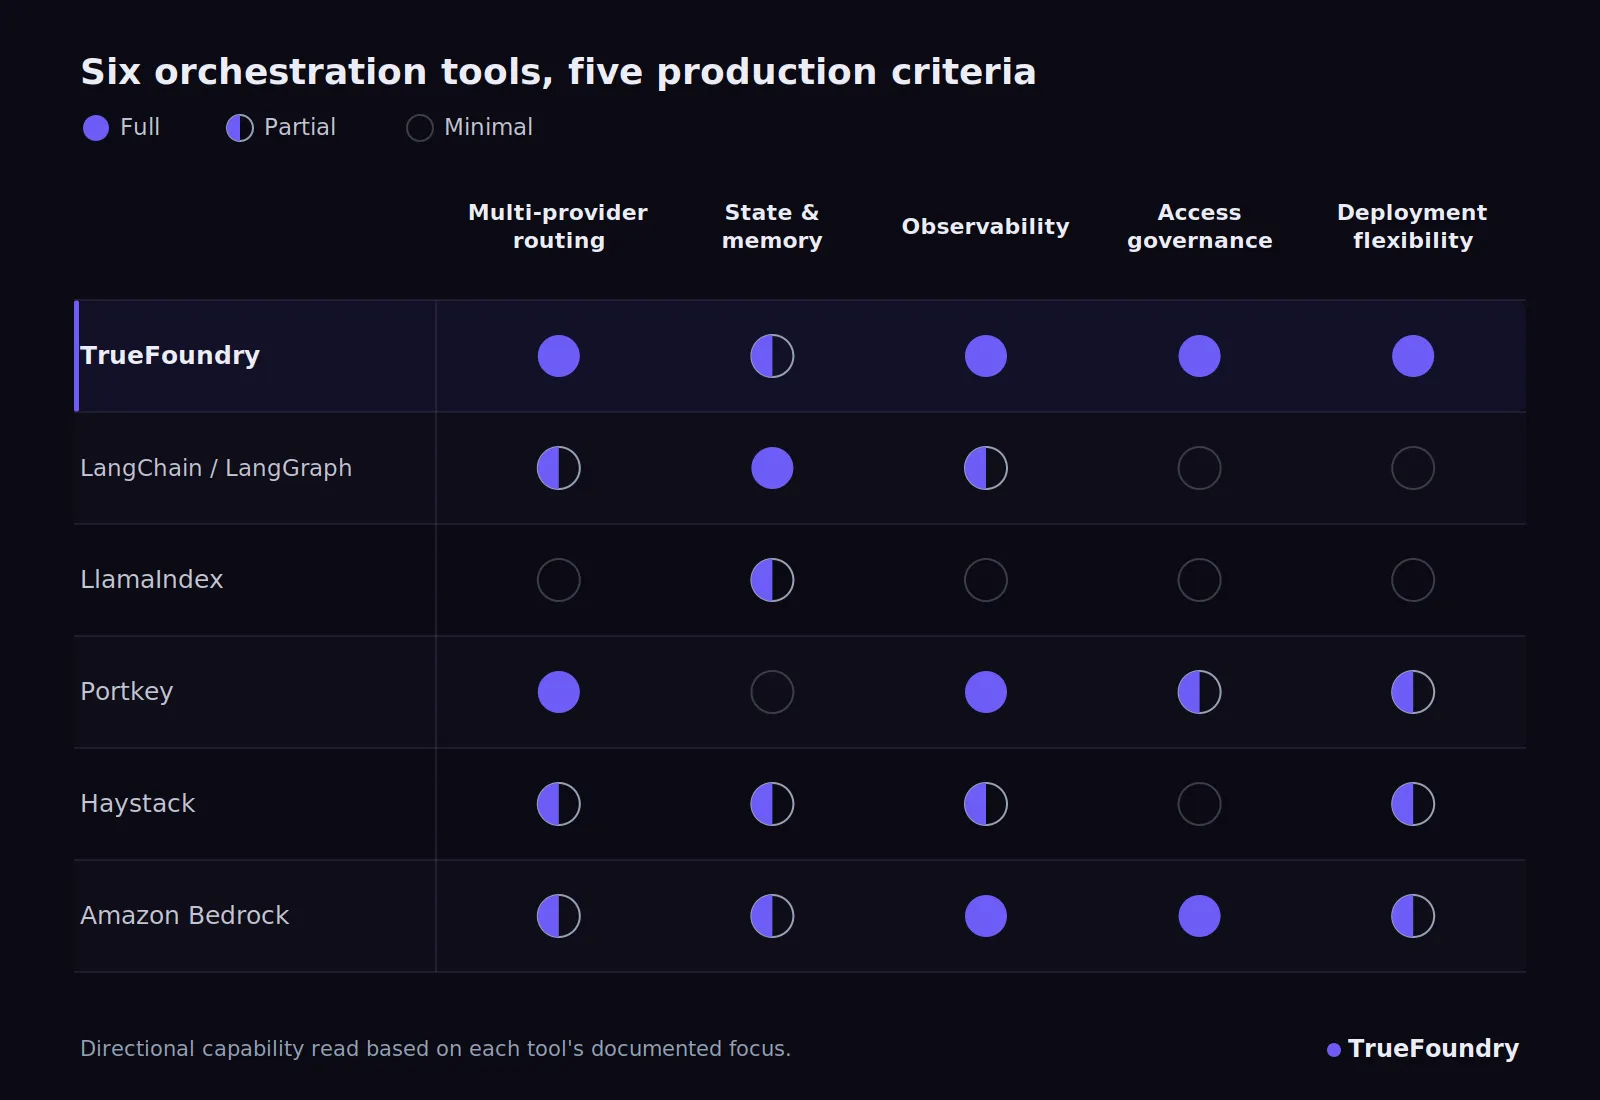Click the 'Multi-provider routing' column header
The height and width of the screenshot is (1100, 1600).
[x=558, y=226]
